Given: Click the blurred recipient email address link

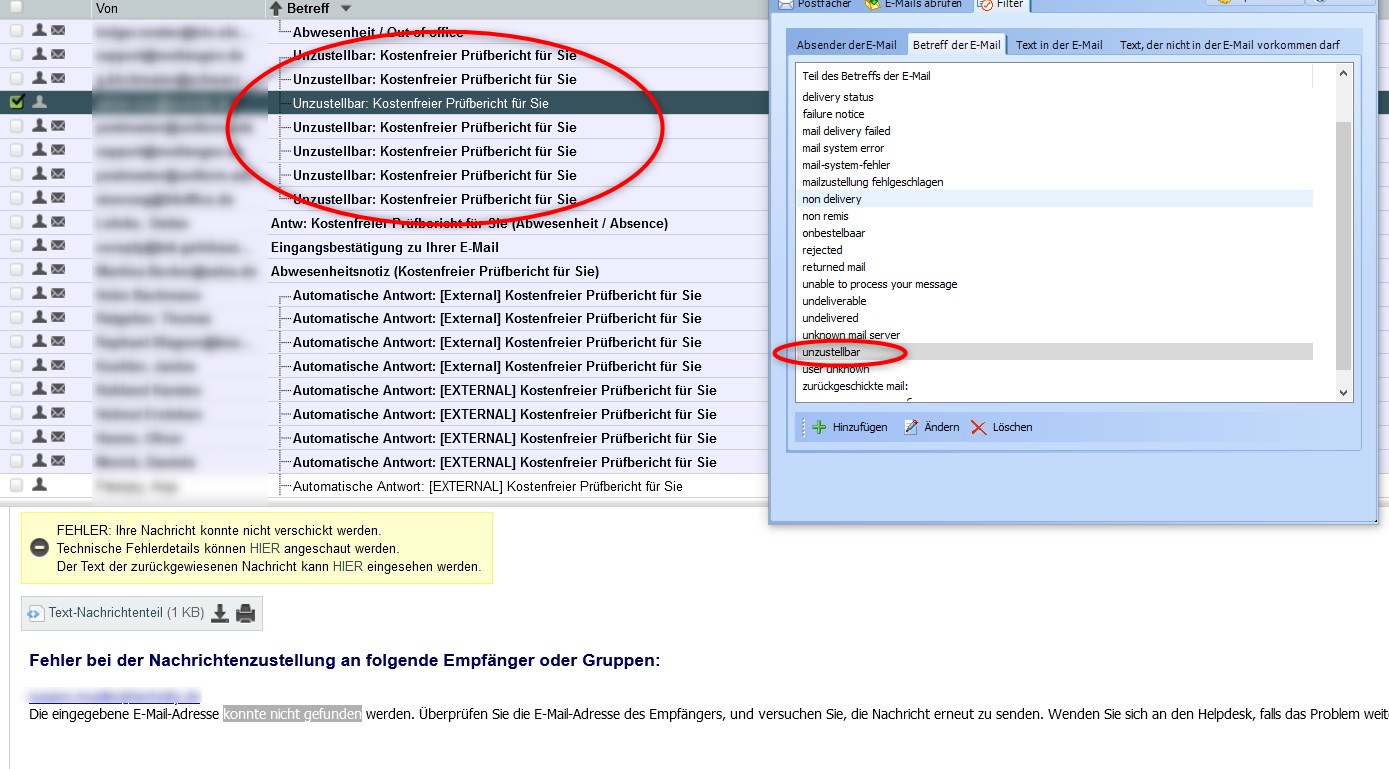Looking at the screenshot, I should coord(114,696).
